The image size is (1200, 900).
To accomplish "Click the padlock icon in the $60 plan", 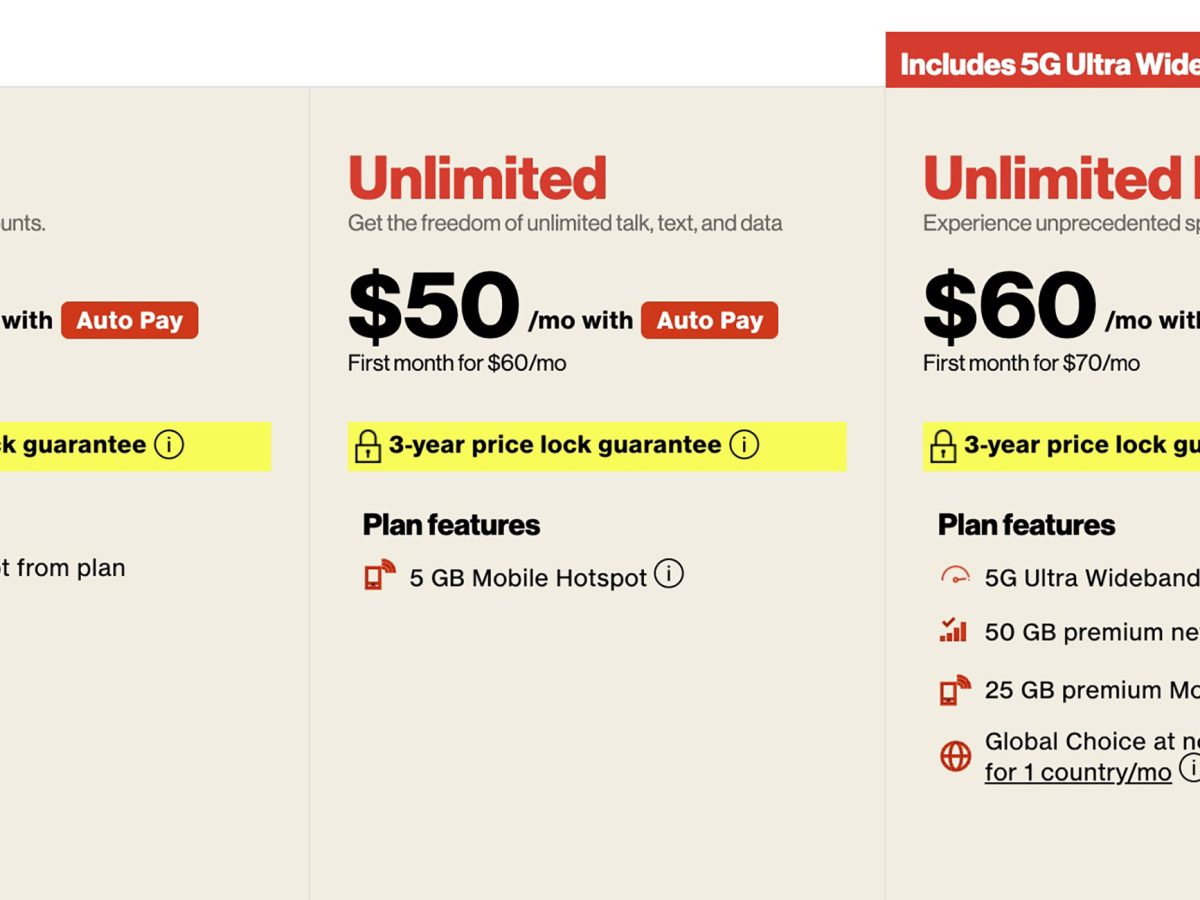I will click(x=943, y=446).
